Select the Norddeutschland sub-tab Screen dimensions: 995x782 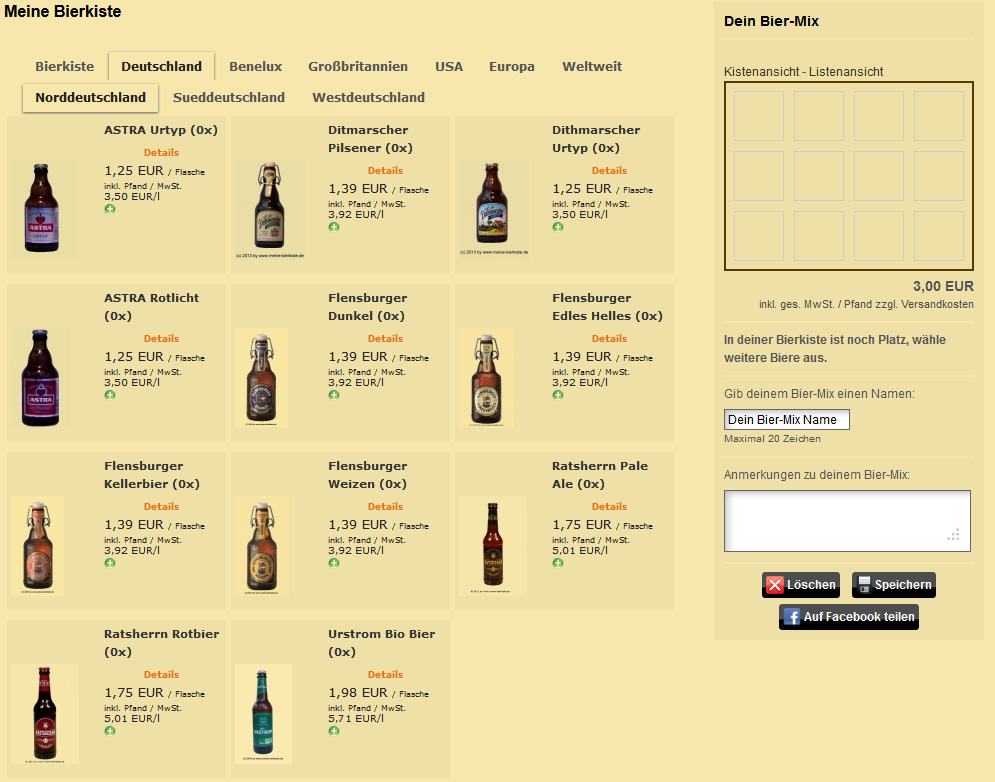[91, 98]
